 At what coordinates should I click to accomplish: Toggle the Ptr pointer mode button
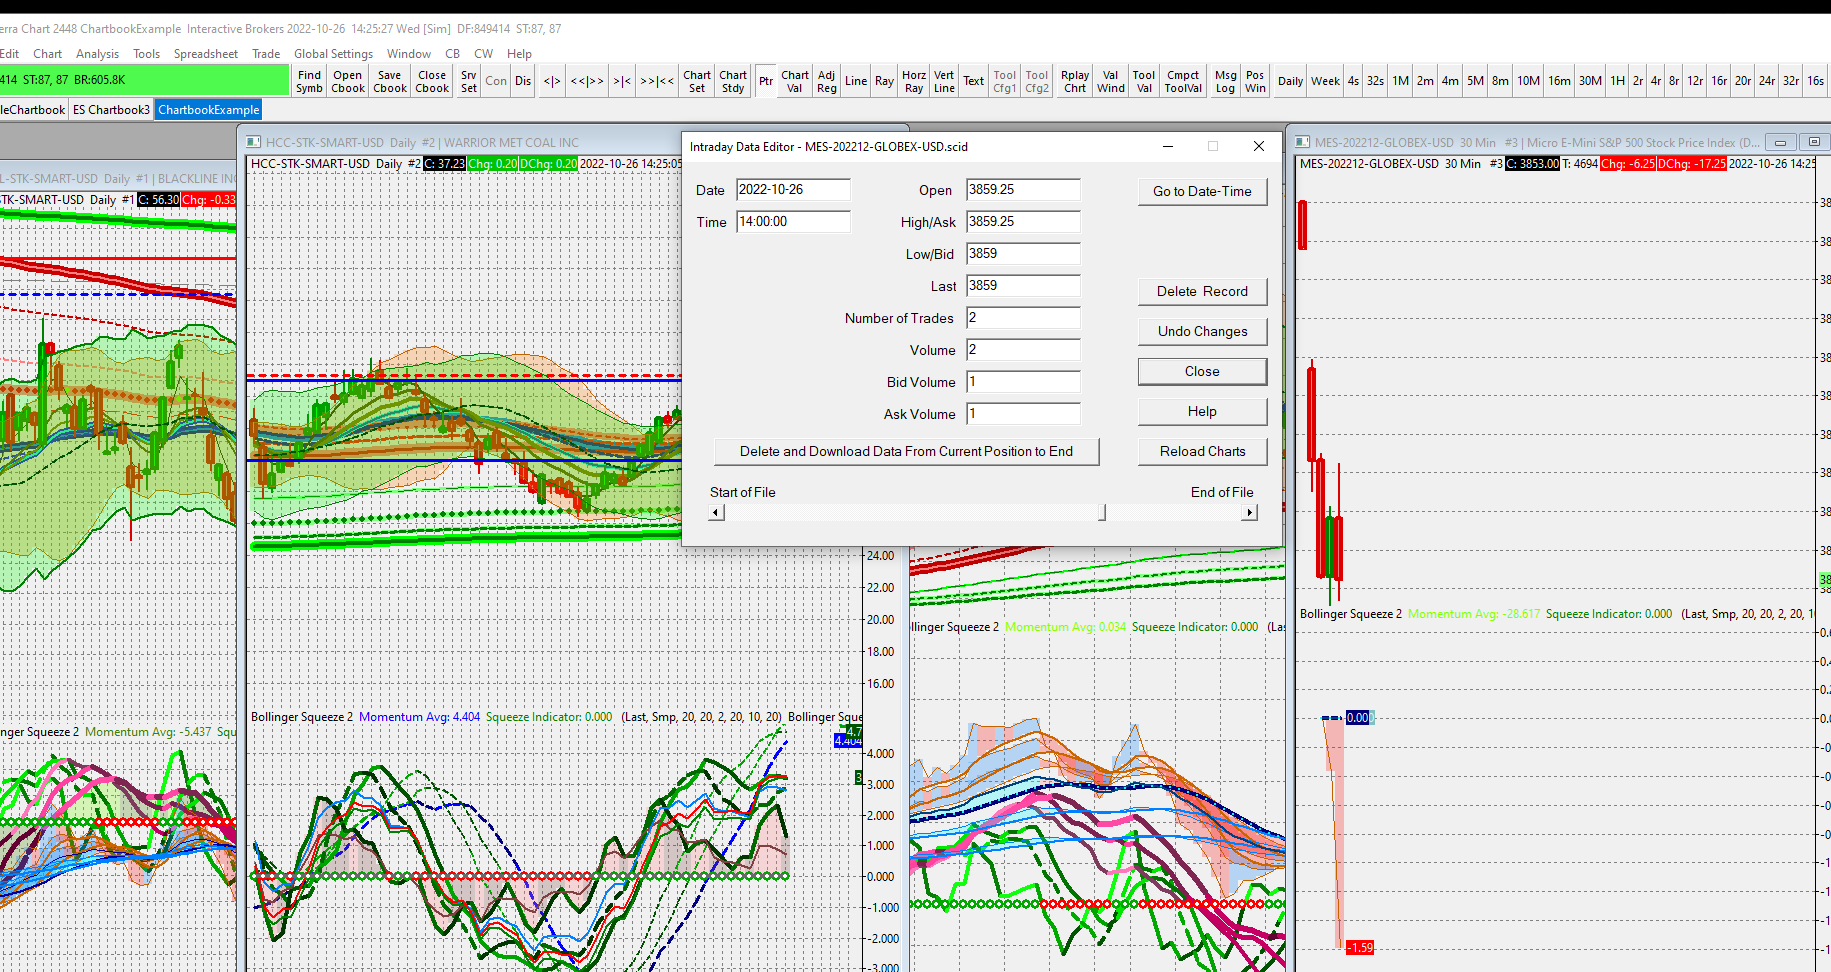(x=766, y=81)
